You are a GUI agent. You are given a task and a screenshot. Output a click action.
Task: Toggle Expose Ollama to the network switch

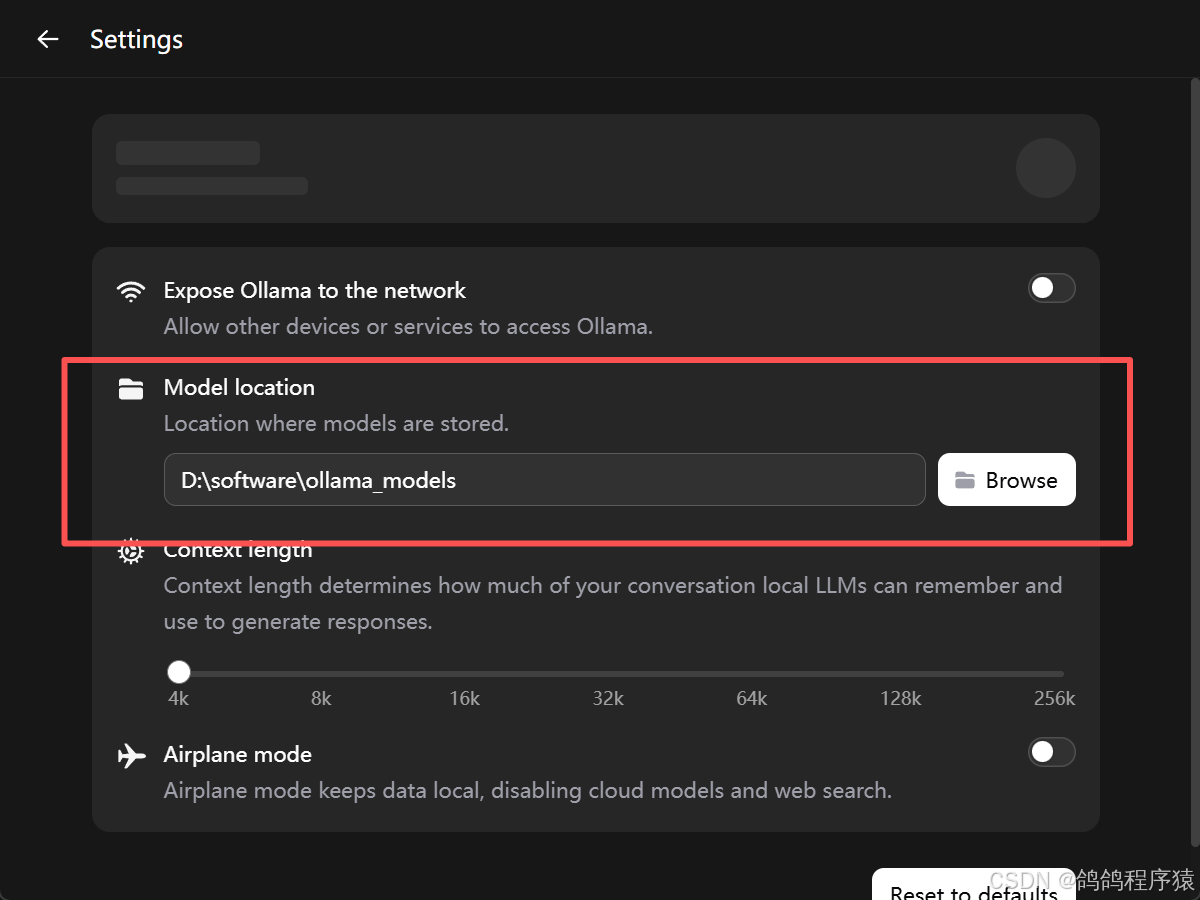[1052, 288]
